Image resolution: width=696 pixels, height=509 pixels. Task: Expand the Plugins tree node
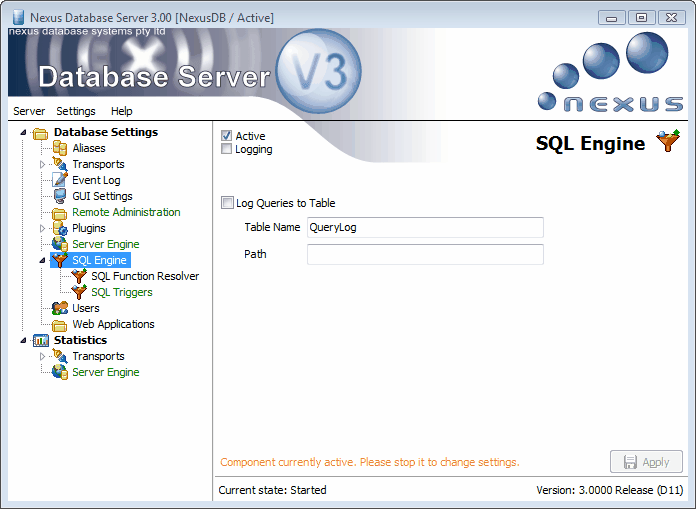pyautogui.click(x=42, y=229)
